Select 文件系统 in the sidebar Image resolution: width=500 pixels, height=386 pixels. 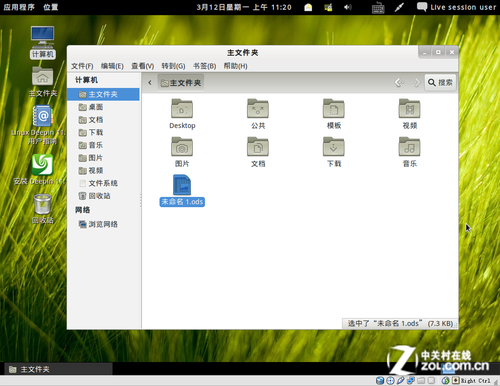tap(103, 183)
